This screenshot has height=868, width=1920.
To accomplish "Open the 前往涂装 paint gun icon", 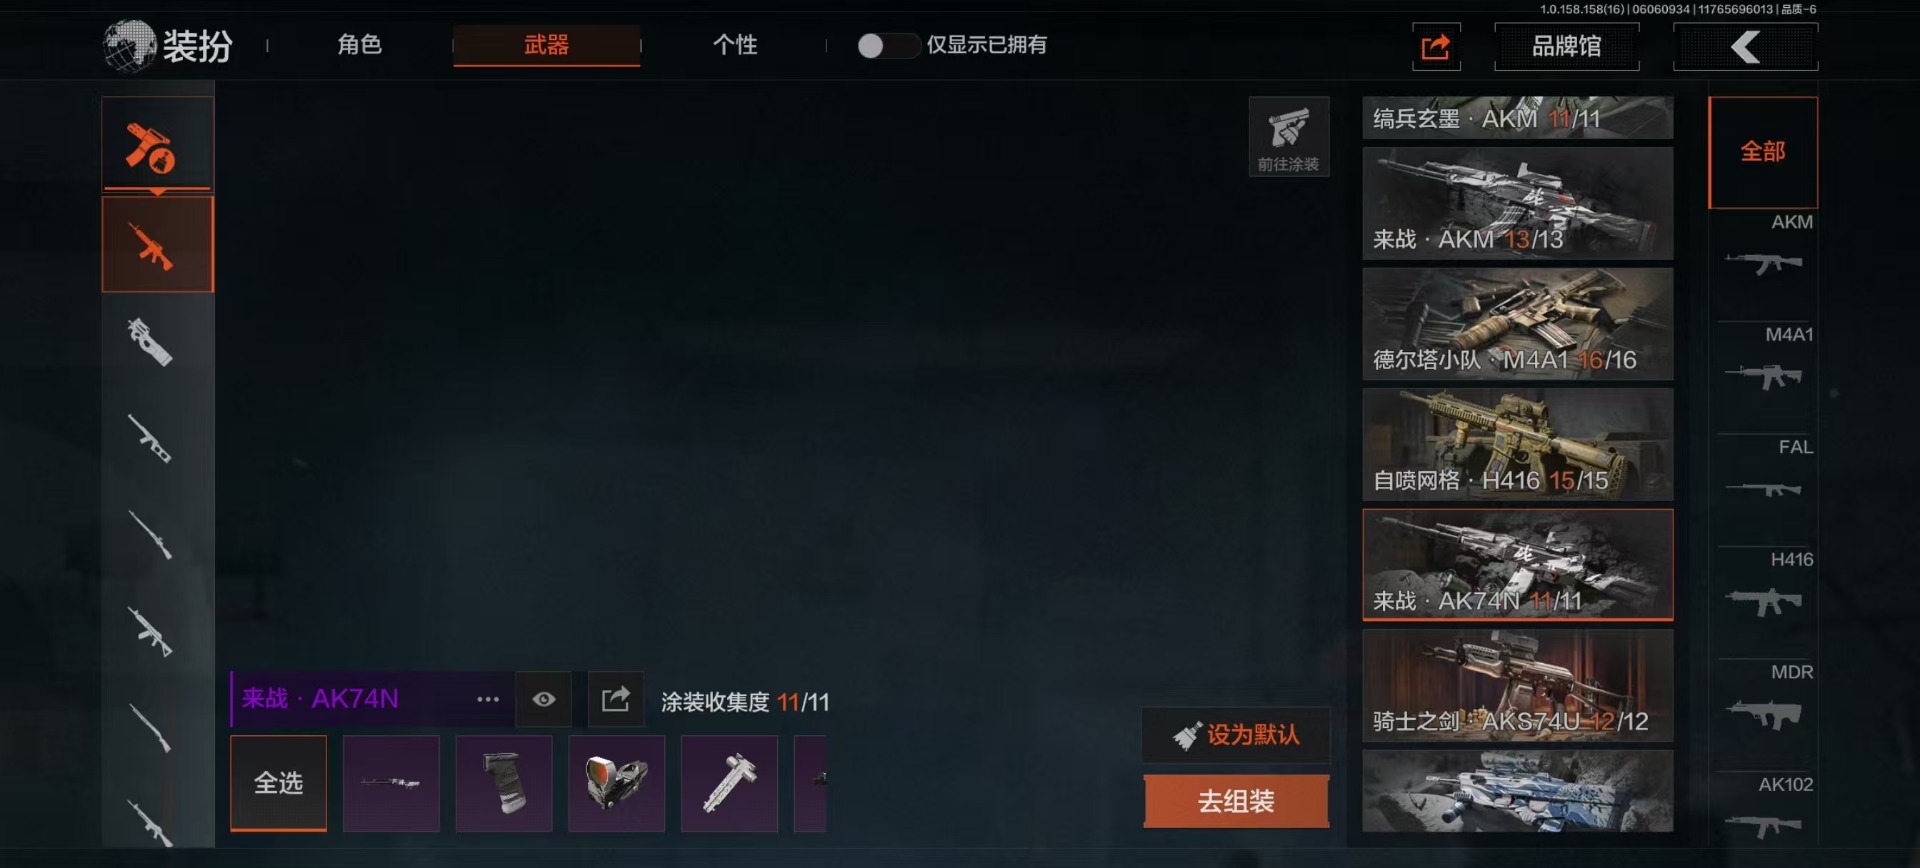I will point(1288,136).
